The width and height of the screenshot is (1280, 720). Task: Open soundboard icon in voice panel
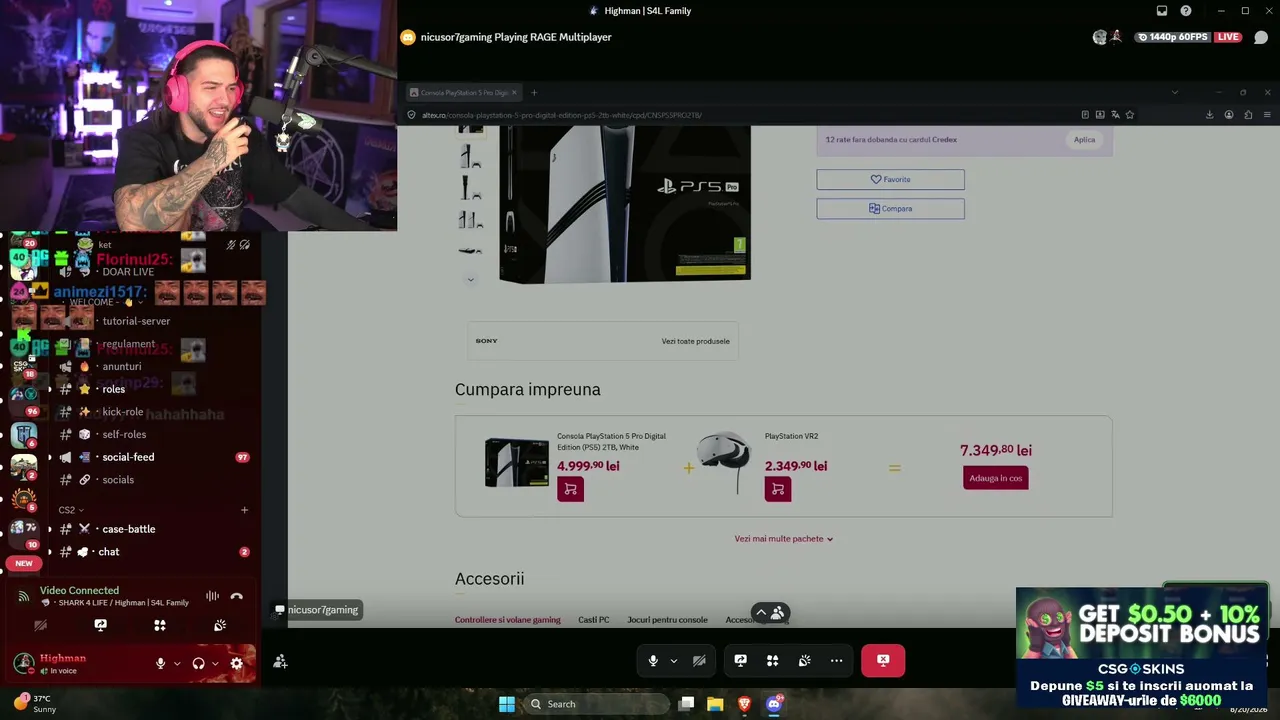(x=220, y=625)
